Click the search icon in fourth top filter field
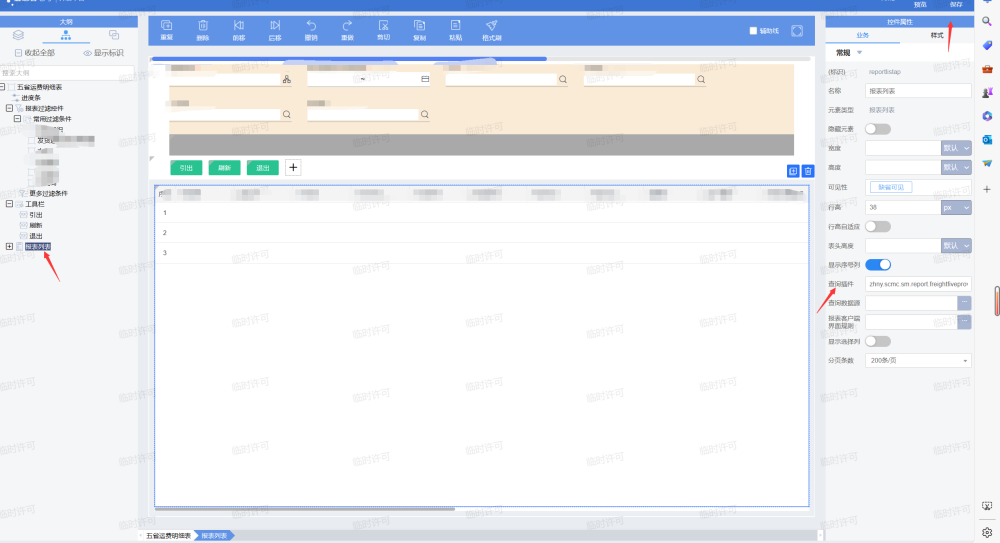This screenshot has height=543, width=1000. pyautogui.click(x=701, y=79)
